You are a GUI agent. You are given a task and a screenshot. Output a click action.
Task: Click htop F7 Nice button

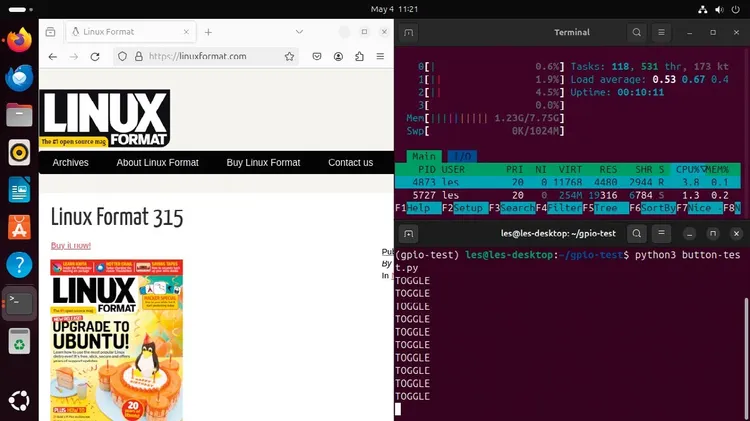coord(699,208)
